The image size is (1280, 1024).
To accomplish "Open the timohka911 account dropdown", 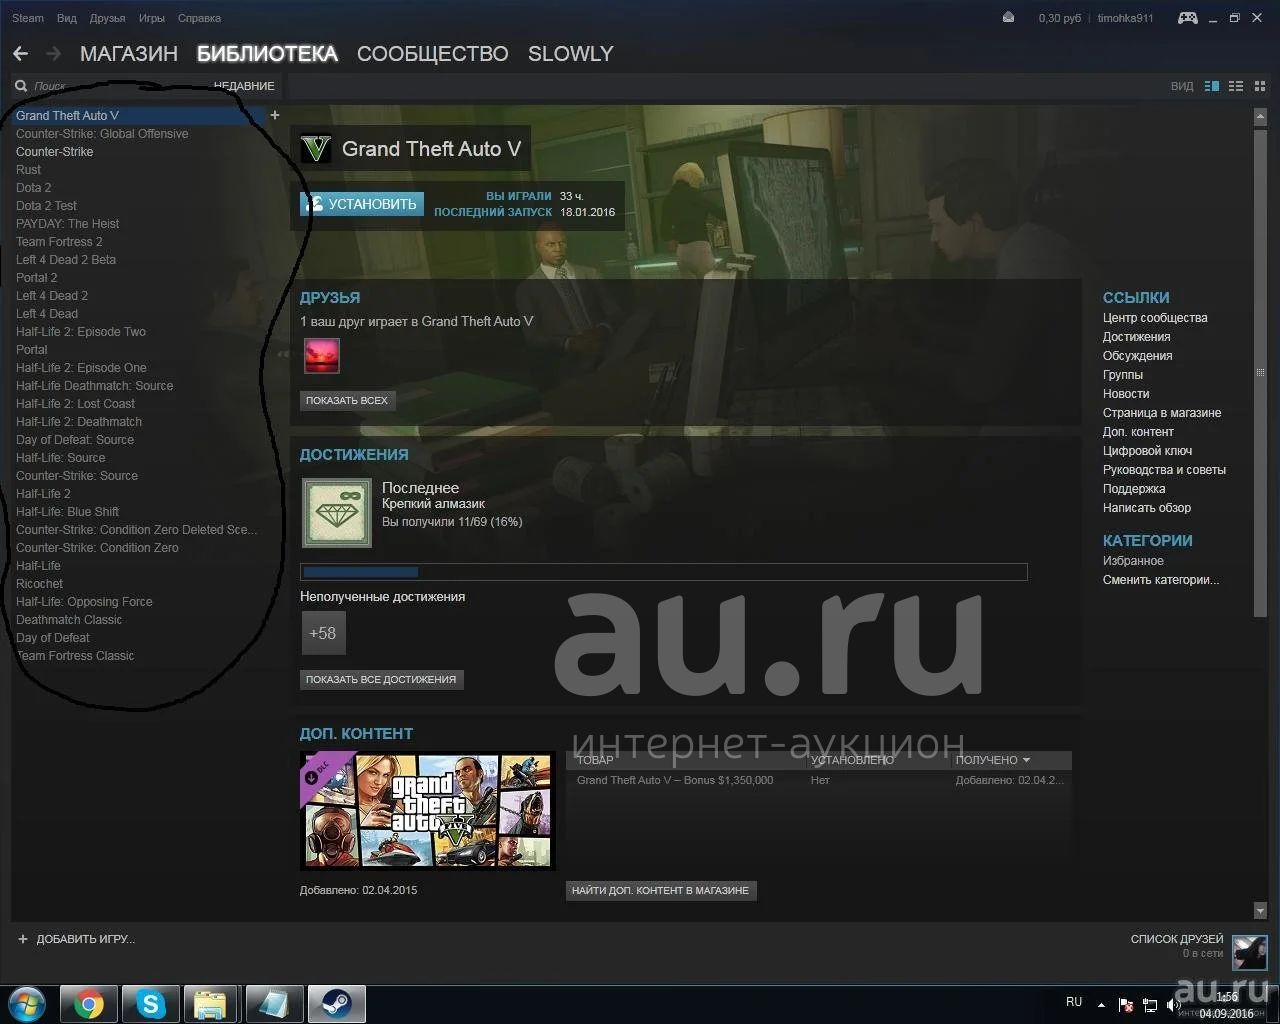I will [1125, 18].
